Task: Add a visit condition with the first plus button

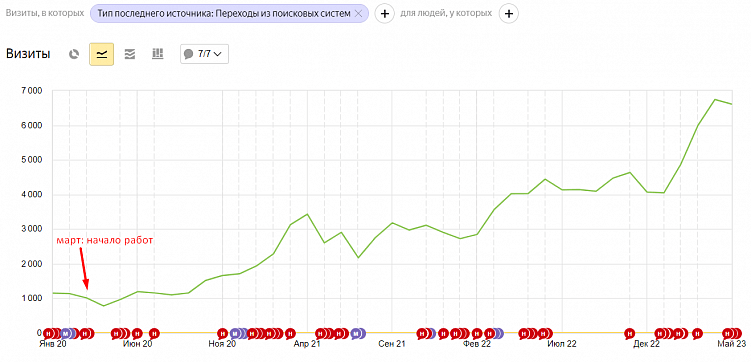Action: pos(384,13)
